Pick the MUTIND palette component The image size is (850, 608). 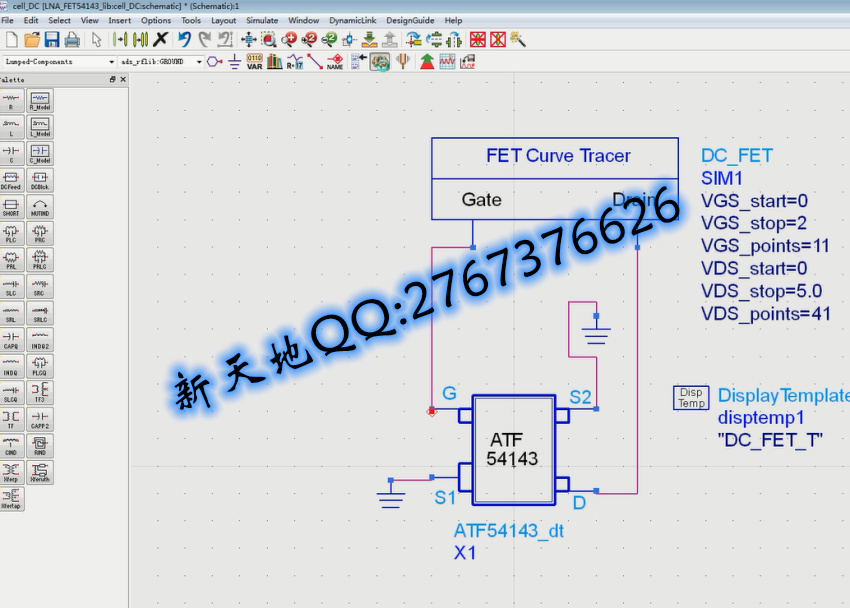[x=40, y=207]
